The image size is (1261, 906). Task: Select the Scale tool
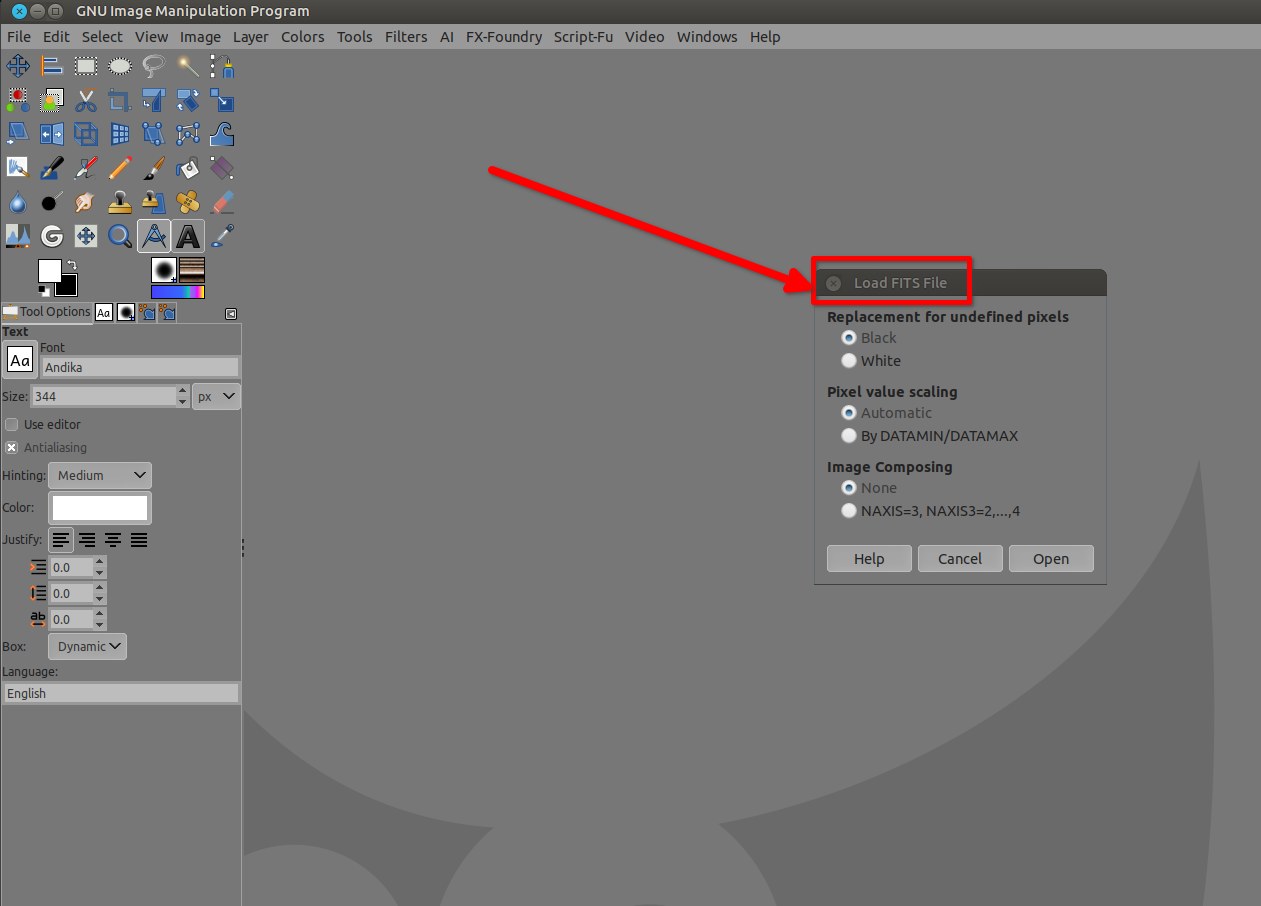pyautogui.click(x=222, y=100)
